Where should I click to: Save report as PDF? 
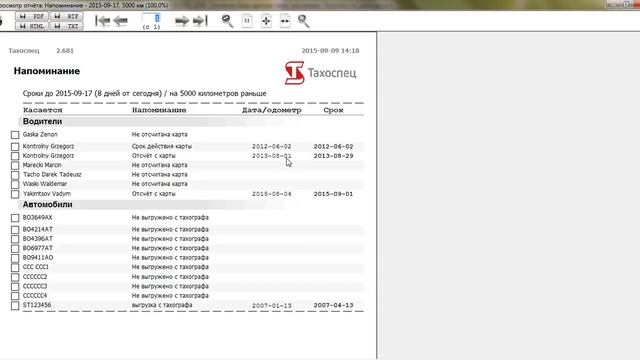[32, 16]
